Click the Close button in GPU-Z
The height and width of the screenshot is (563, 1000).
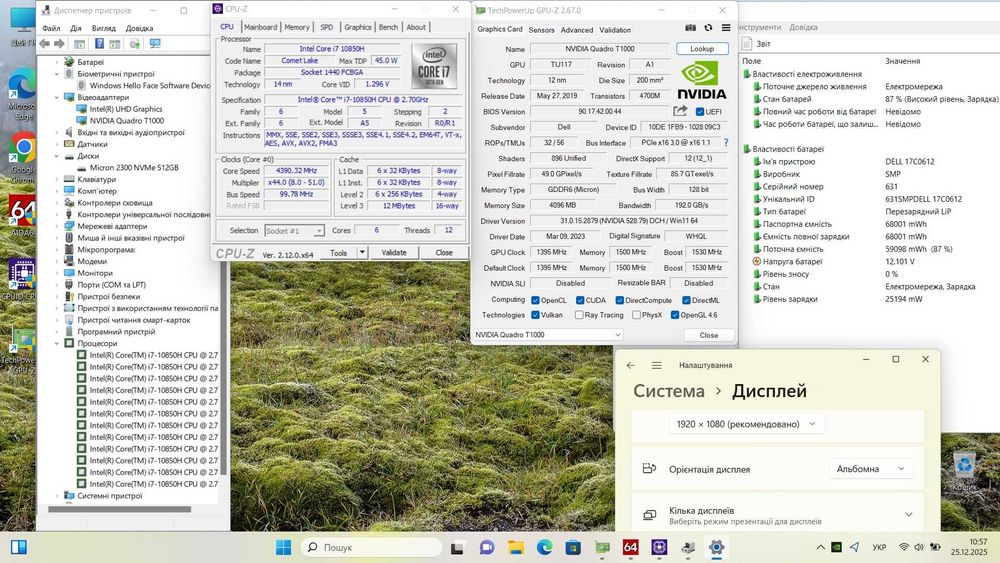click(x=709, y=335)
